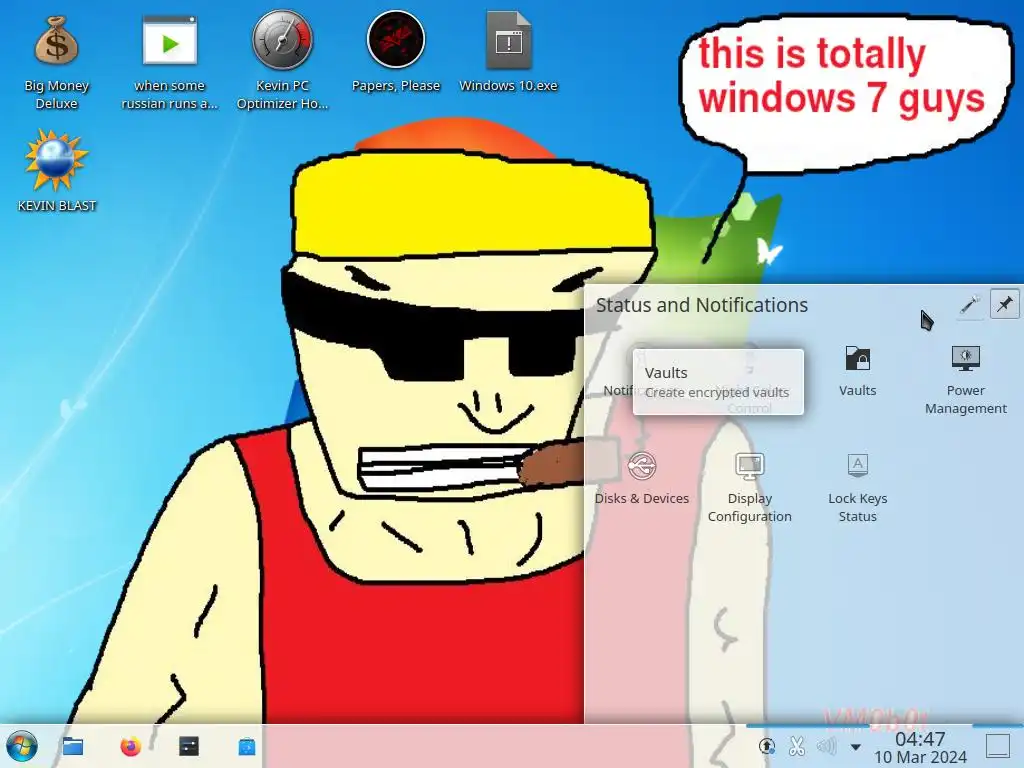The width and height of the screenshot is (1024, 768).
Task: Open Disks & Devices in the tray popup
Action: click(x=642, y=479)
